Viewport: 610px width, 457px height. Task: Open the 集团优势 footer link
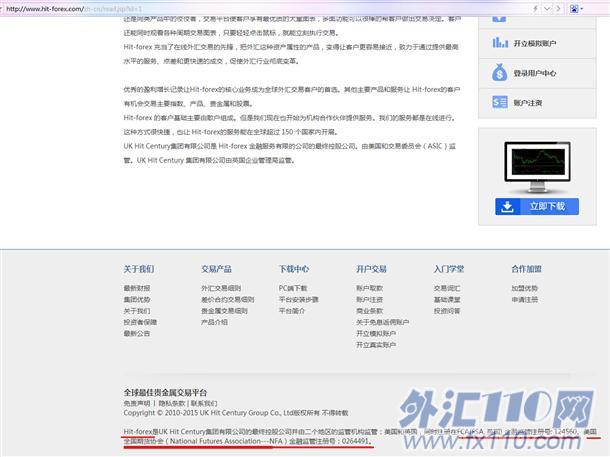point(137,299)
